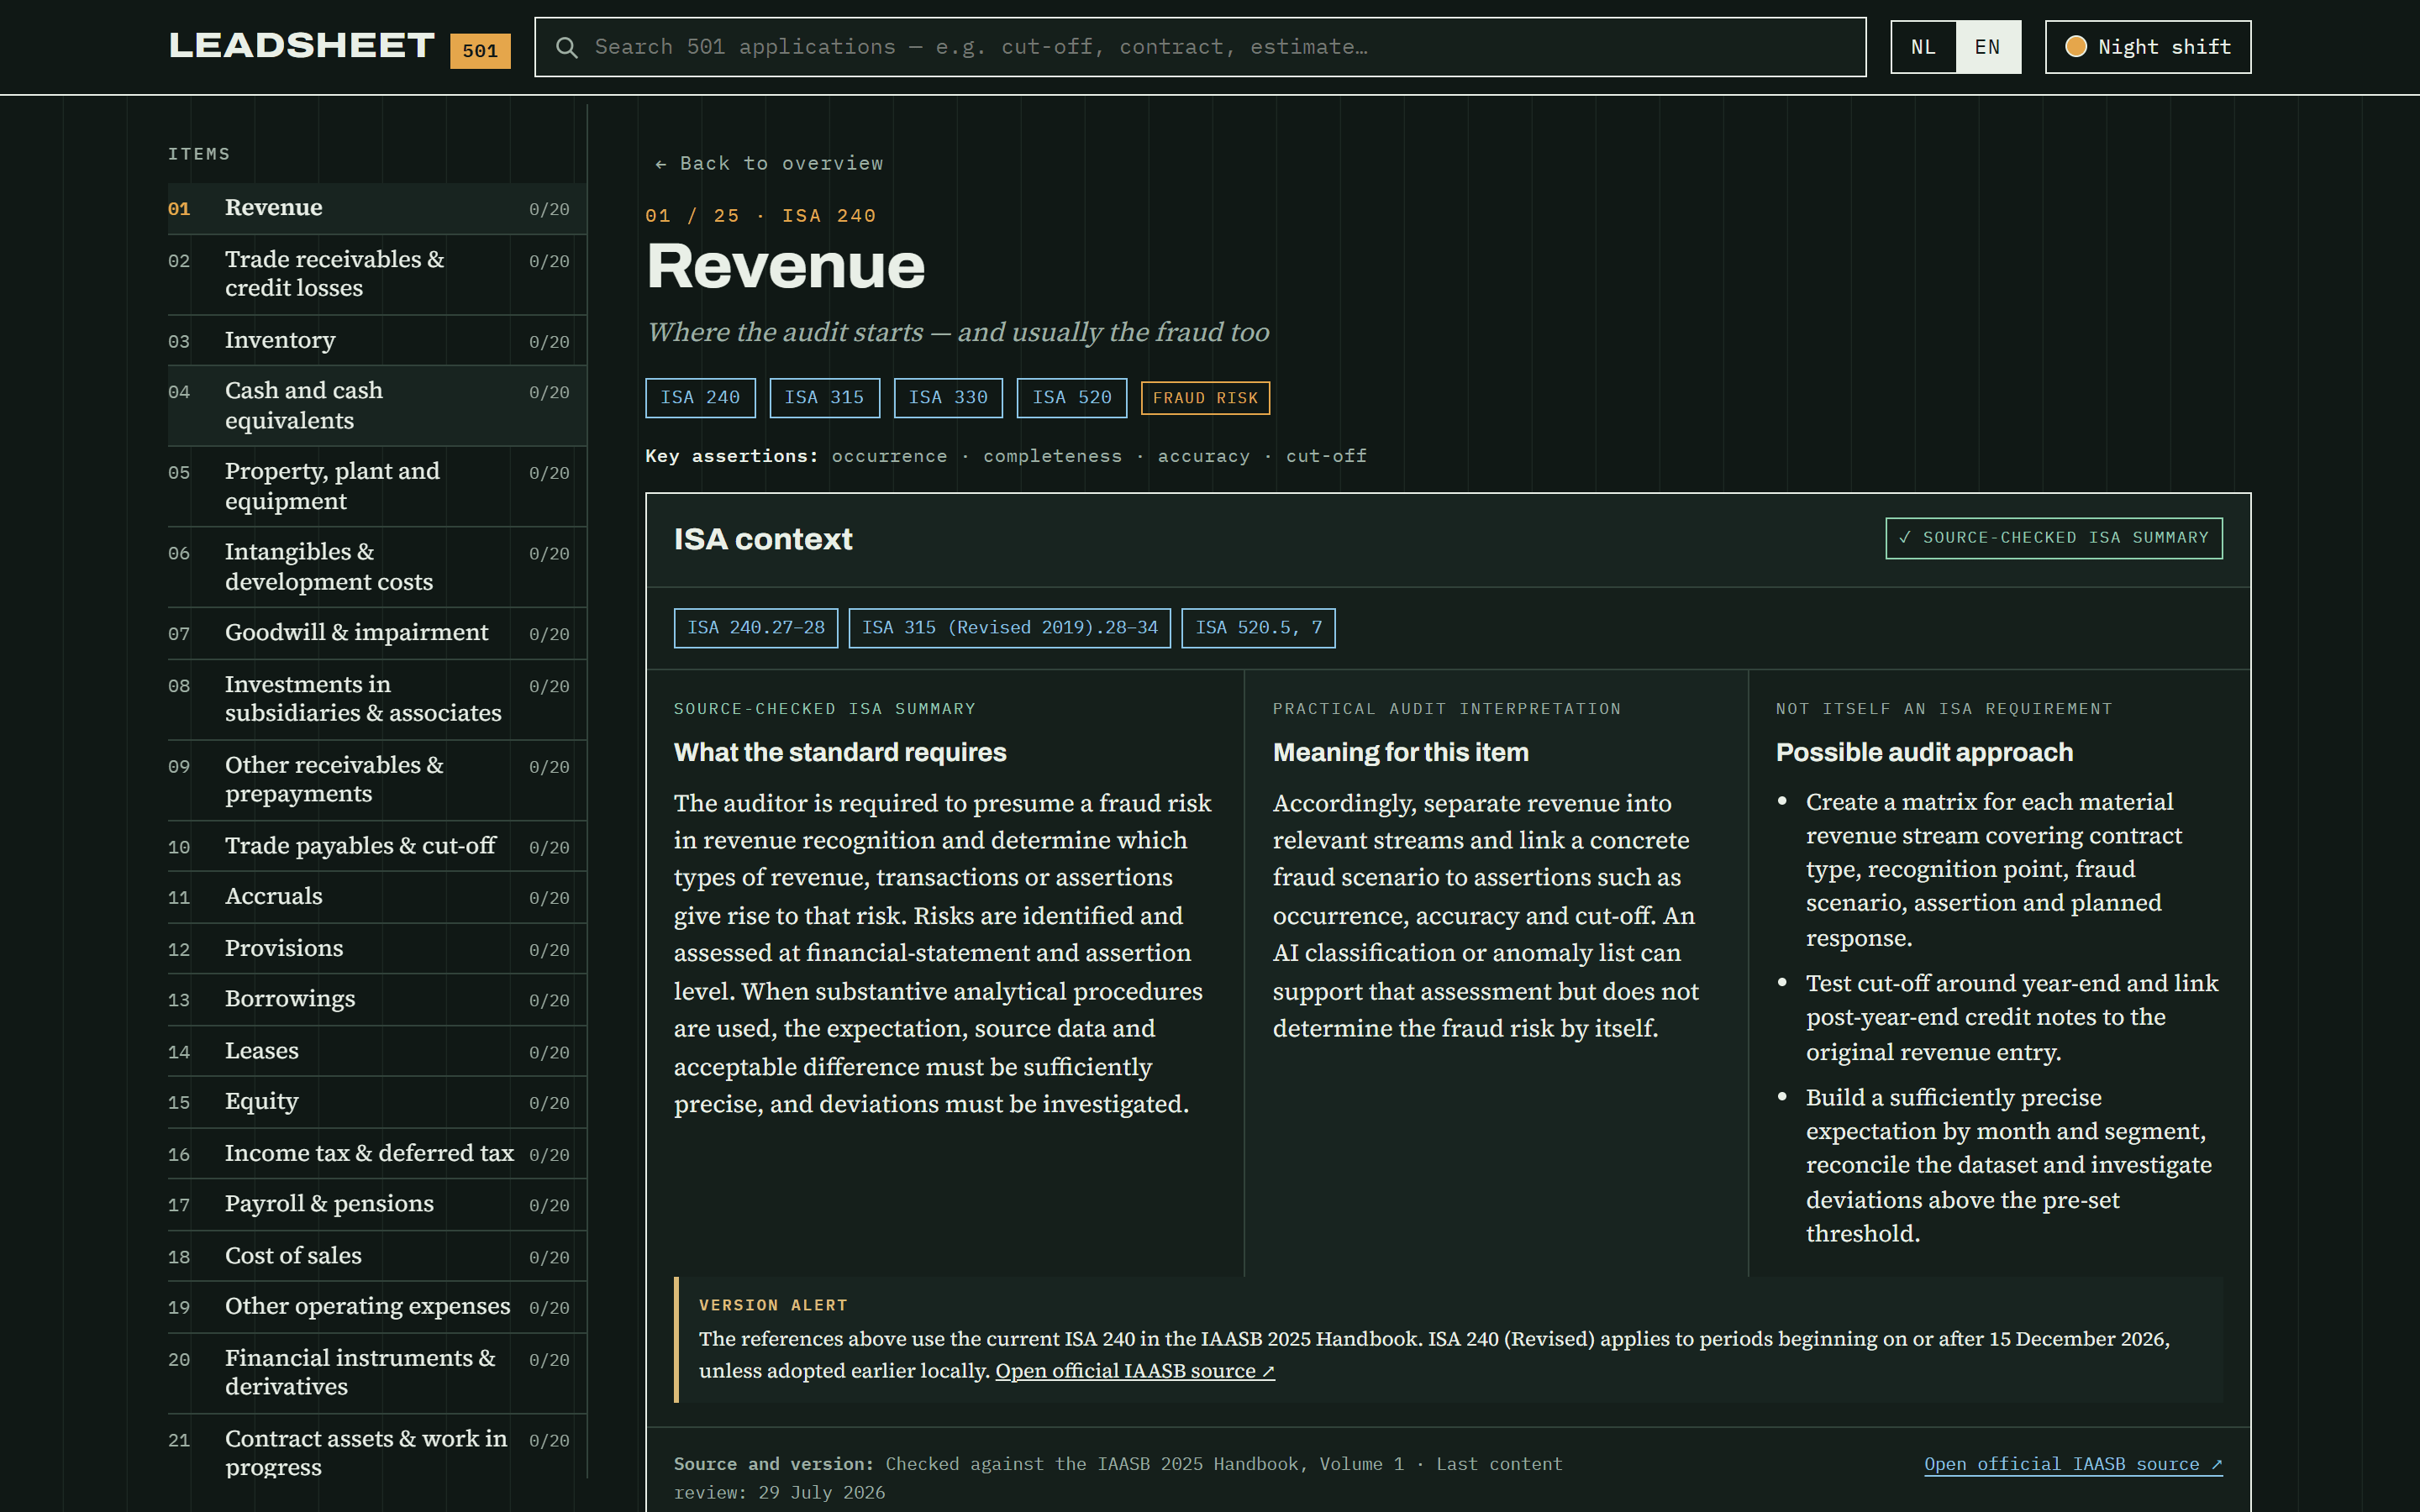2420x1512 pixels.
Task: Click the ISA 520.5, 7 reference chip
Action: tap(1258, 628)
